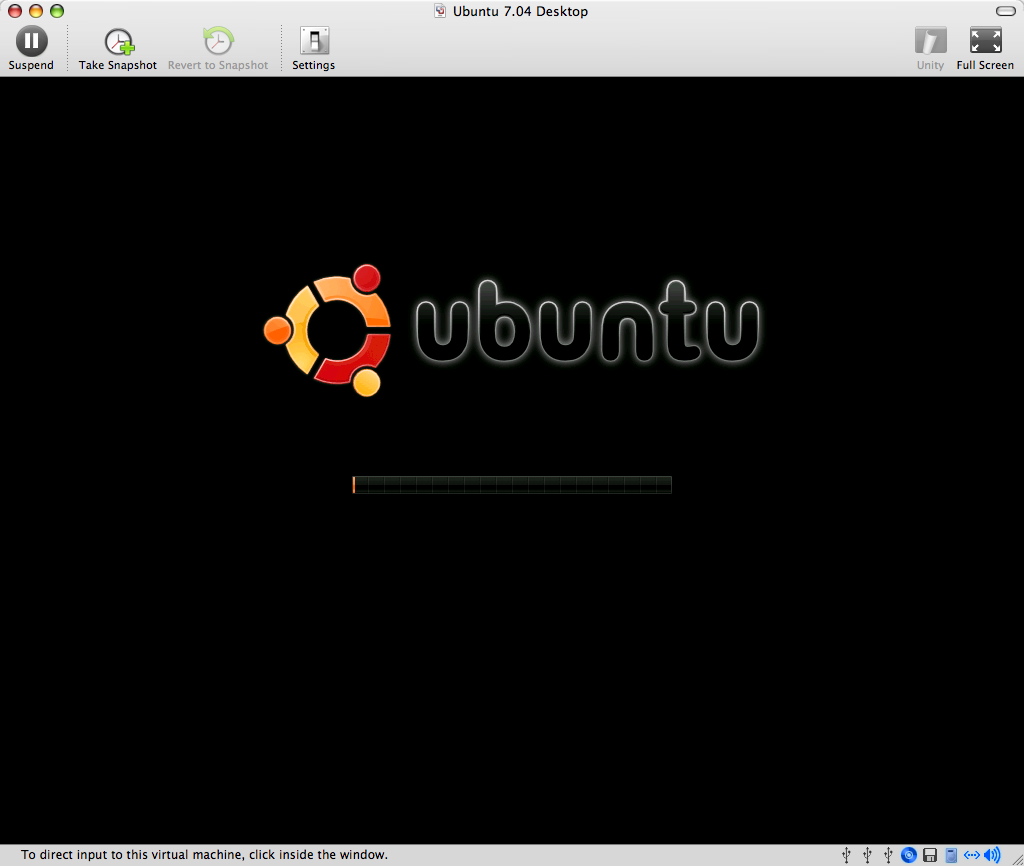Switch to Unity view
1024x866 pixels.
click(930, 41)
